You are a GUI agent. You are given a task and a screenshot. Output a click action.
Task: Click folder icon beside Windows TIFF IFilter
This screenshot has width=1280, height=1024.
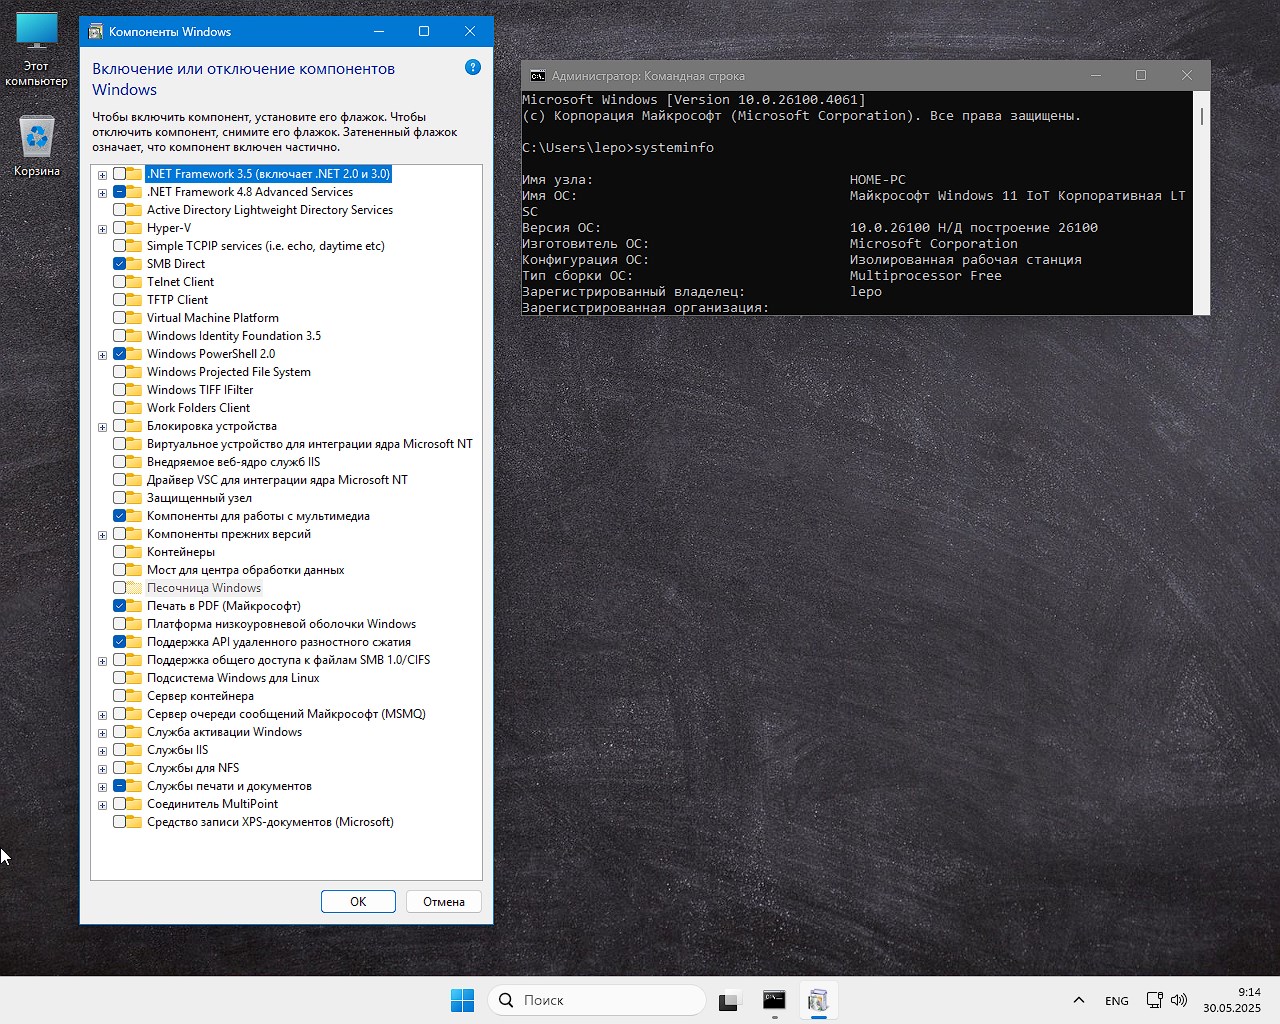coord(134,390)
